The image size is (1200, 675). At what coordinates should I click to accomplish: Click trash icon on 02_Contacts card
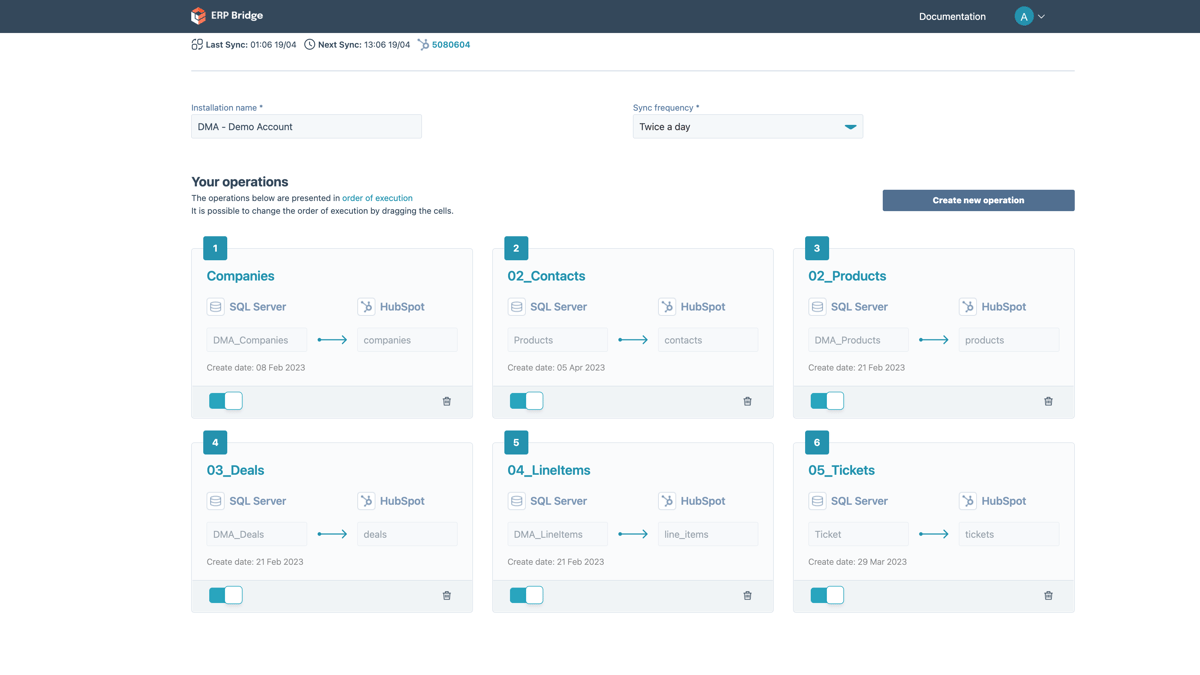pyautogui.click(x=747, y=401)
